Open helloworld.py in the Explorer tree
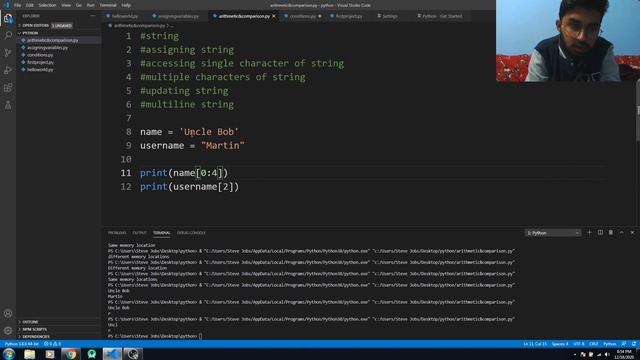 (40, 70)
